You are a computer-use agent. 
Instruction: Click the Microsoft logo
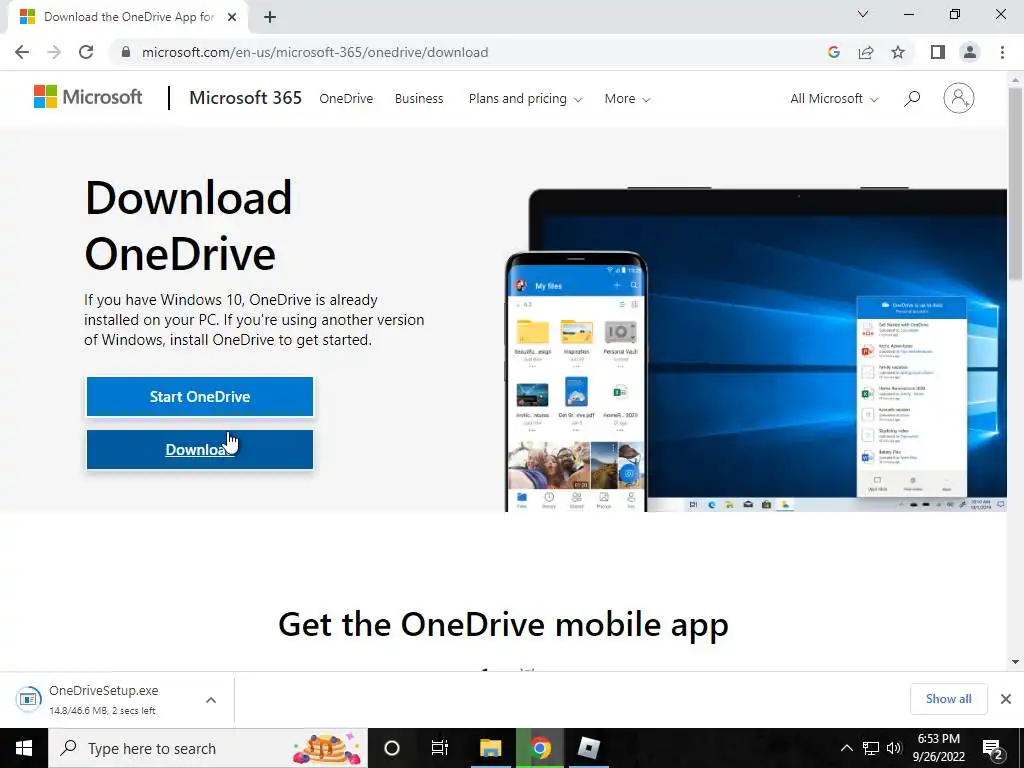coord(88,97)
